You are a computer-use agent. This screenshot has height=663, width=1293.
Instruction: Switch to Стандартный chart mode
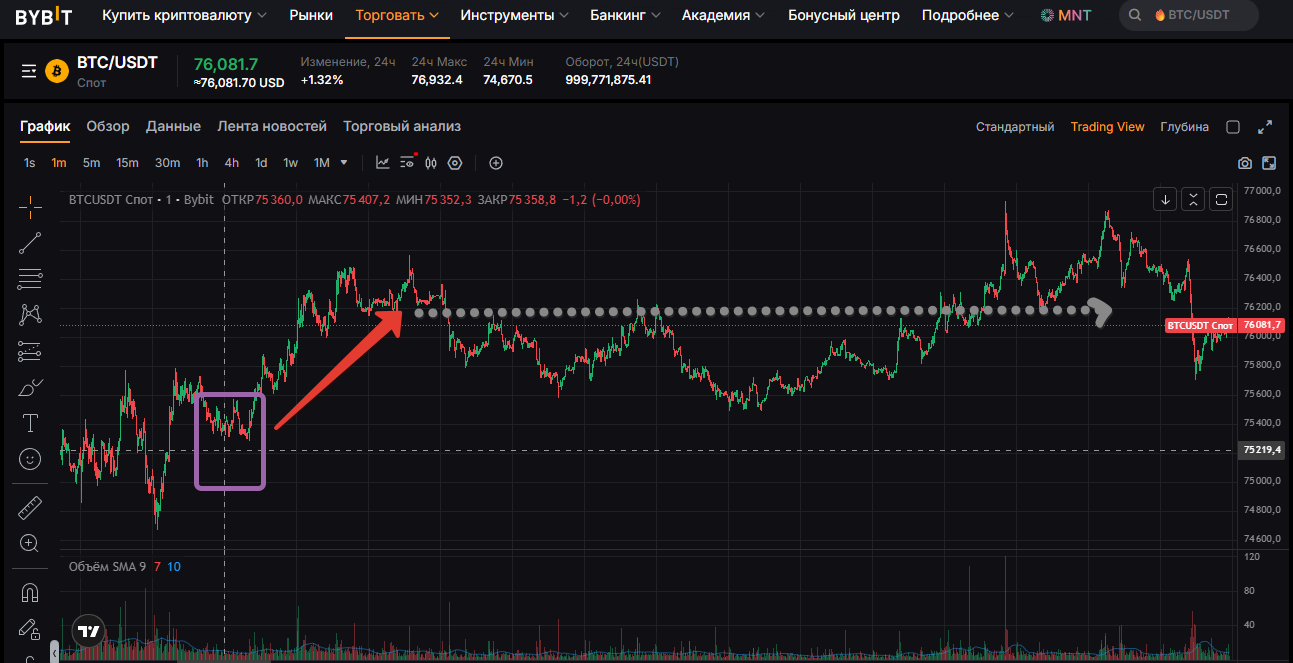tap(1015, 127)
